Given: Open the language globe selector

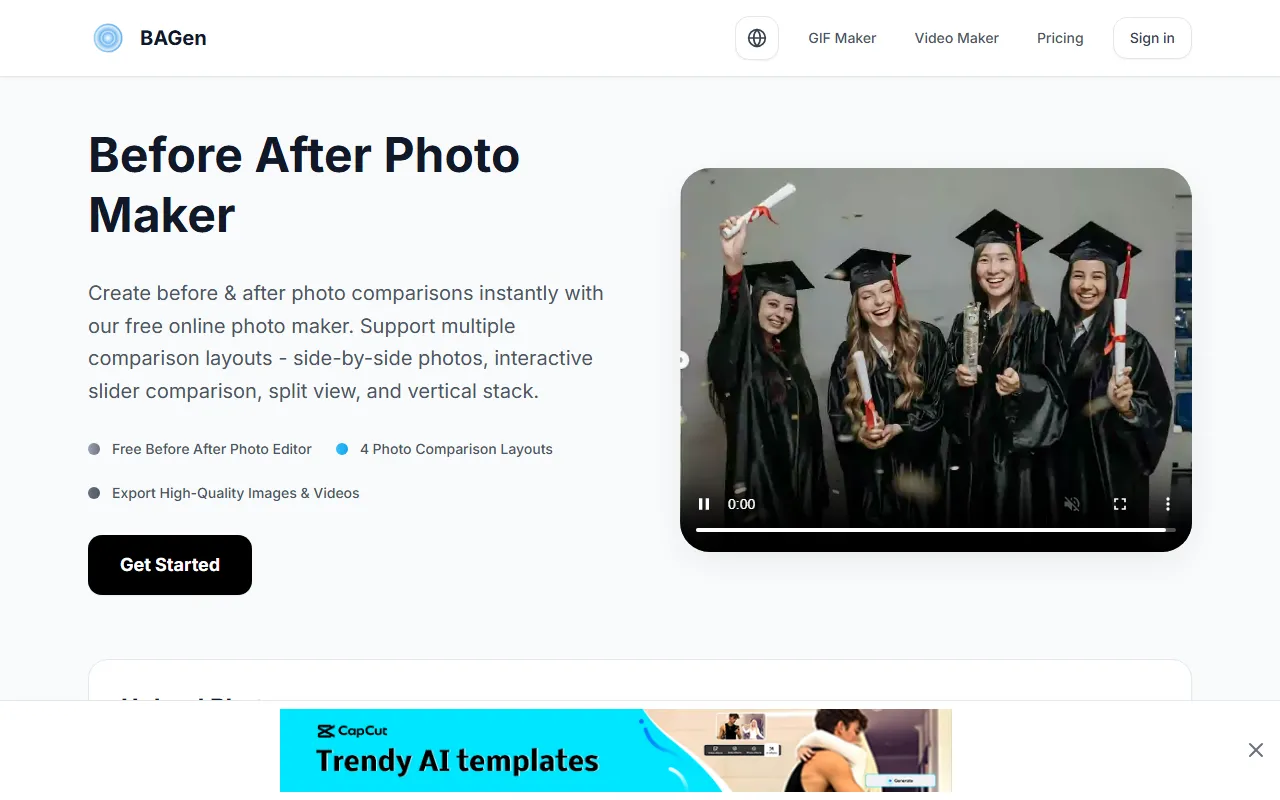Looking at the screenshot, I should pyautogui.click(x=757, y=38).
